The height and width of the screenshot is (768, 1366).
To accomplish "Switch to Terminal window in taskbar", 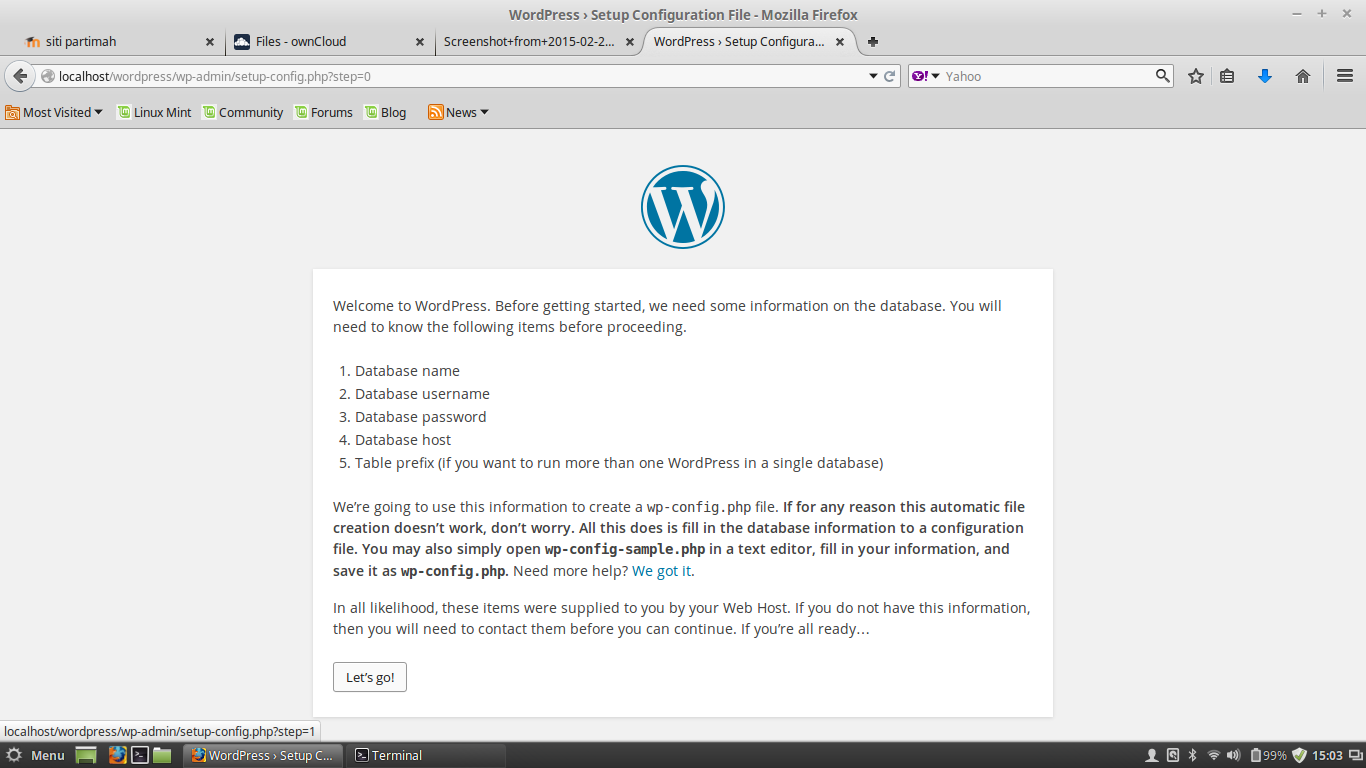I will click(426, 755).
